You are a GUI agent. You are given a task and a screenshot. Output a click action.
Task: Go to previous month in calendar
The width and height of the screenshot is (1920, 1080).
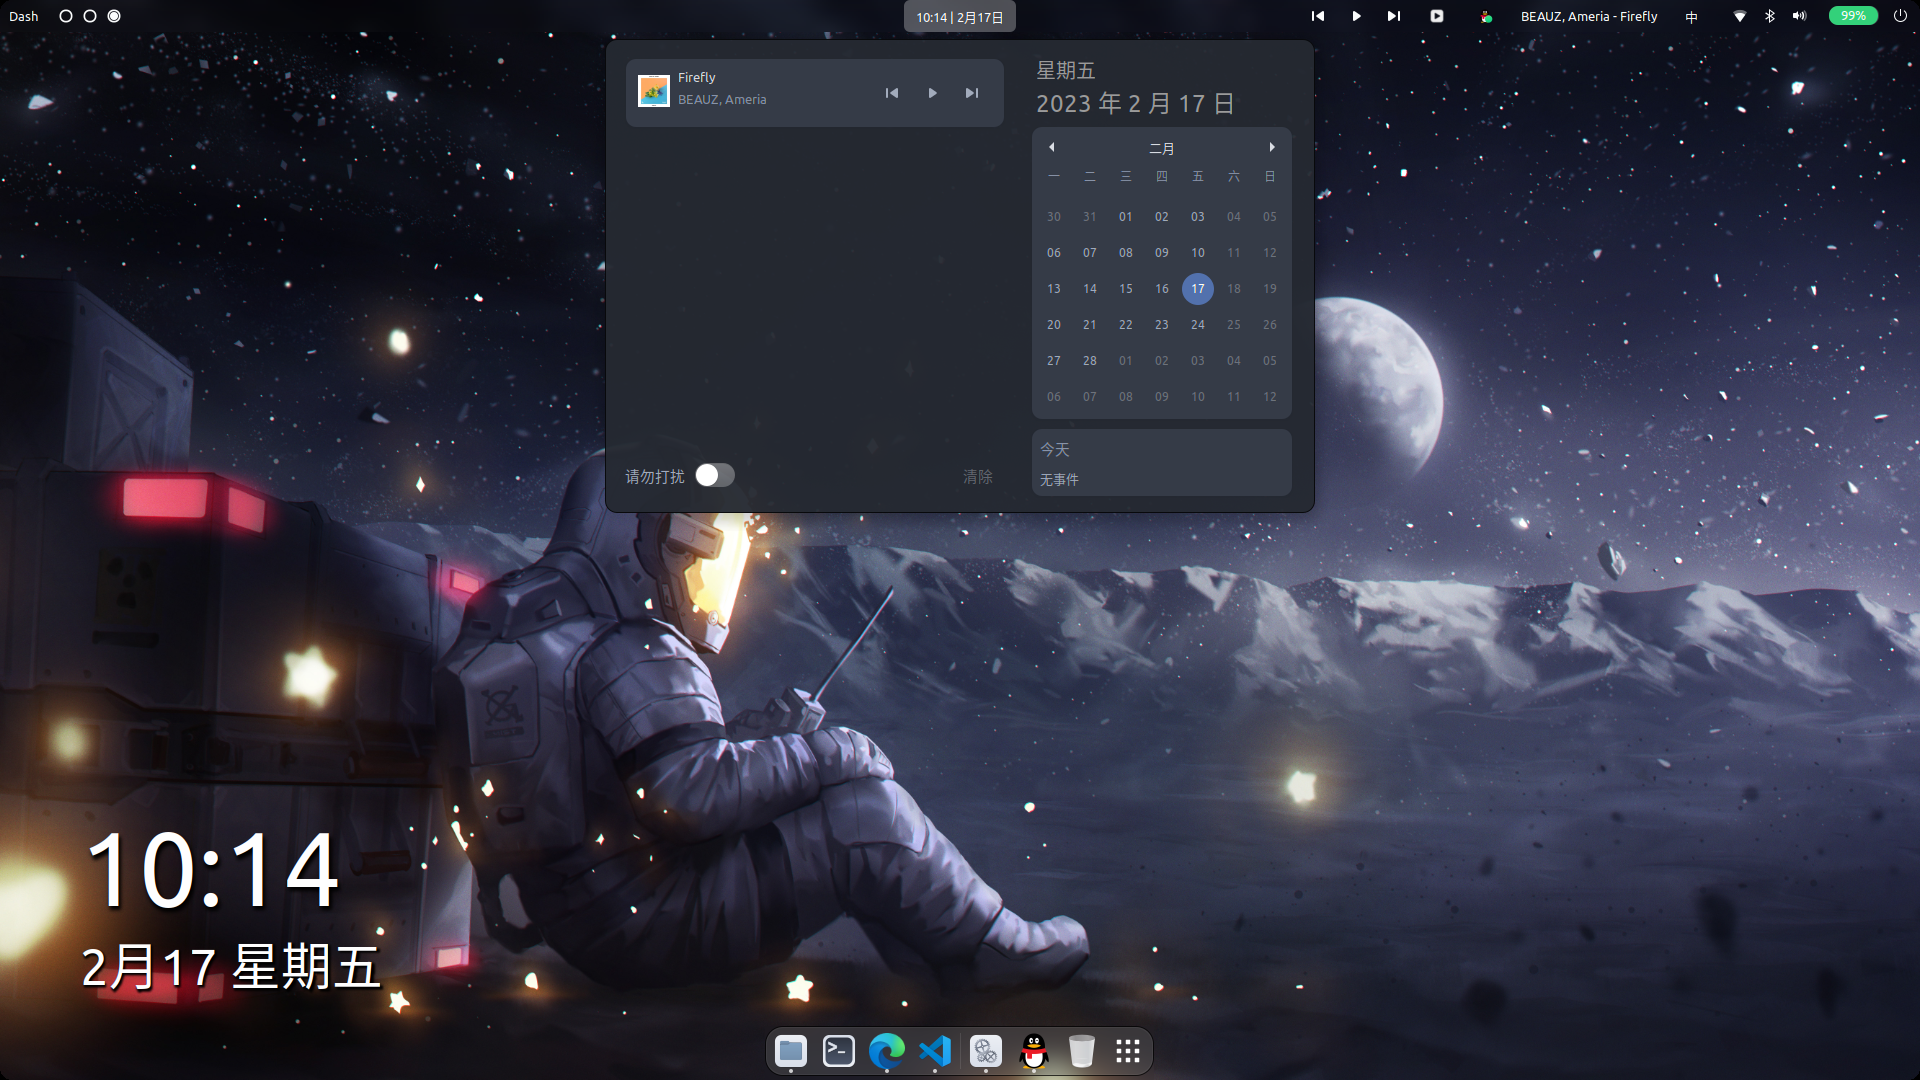[x=1052, y=147]
